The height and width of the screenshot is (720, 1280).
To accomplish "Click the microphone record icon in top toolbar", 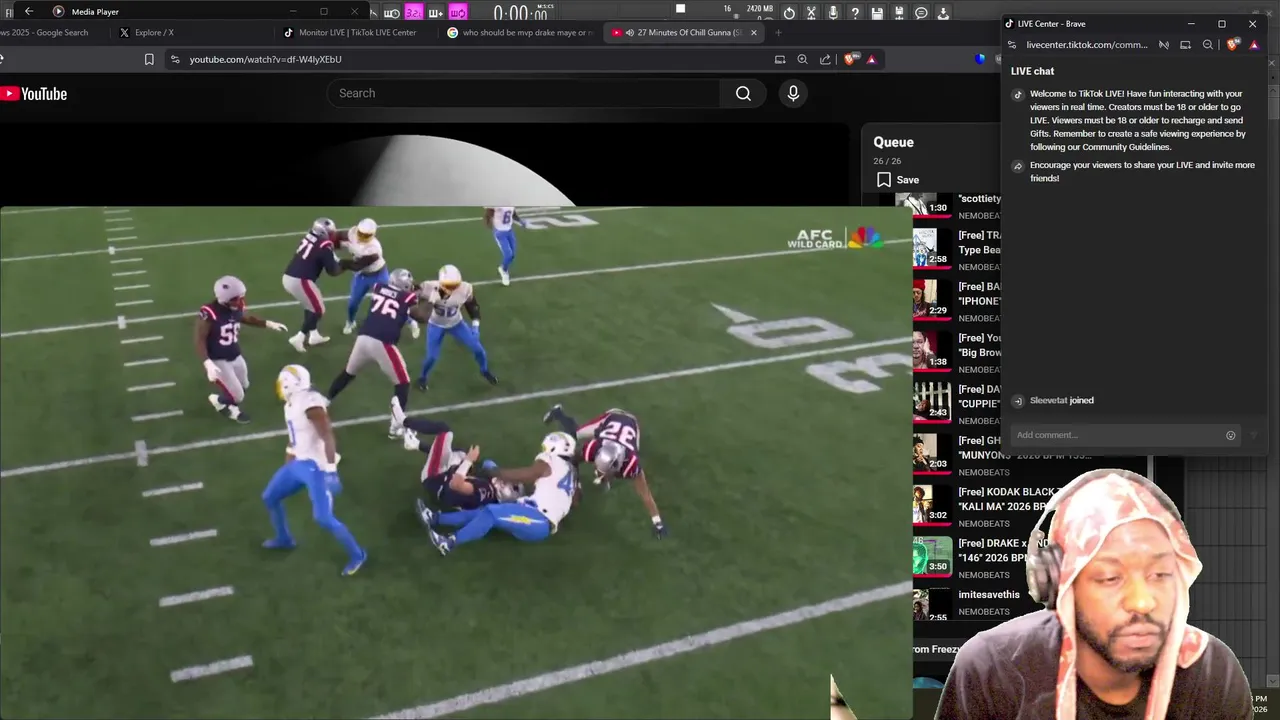I will pos(833,13).
